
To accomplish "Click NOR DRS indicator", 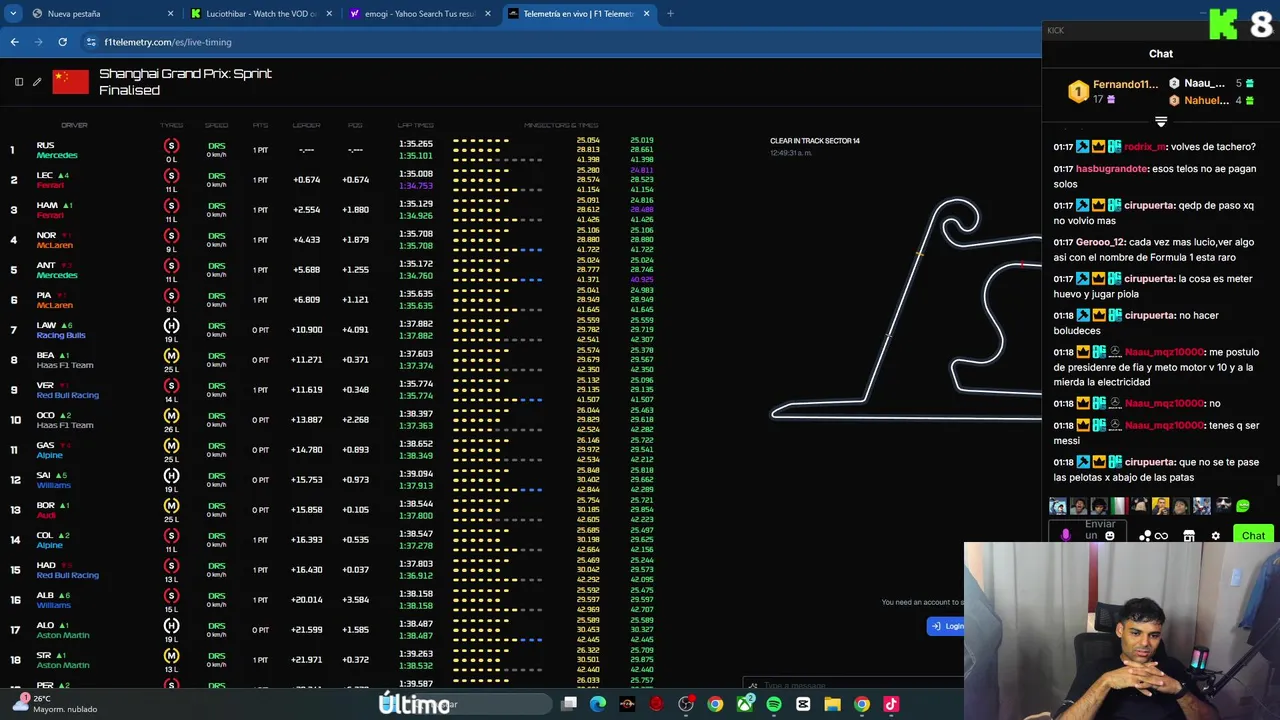I will click(216, 236).
